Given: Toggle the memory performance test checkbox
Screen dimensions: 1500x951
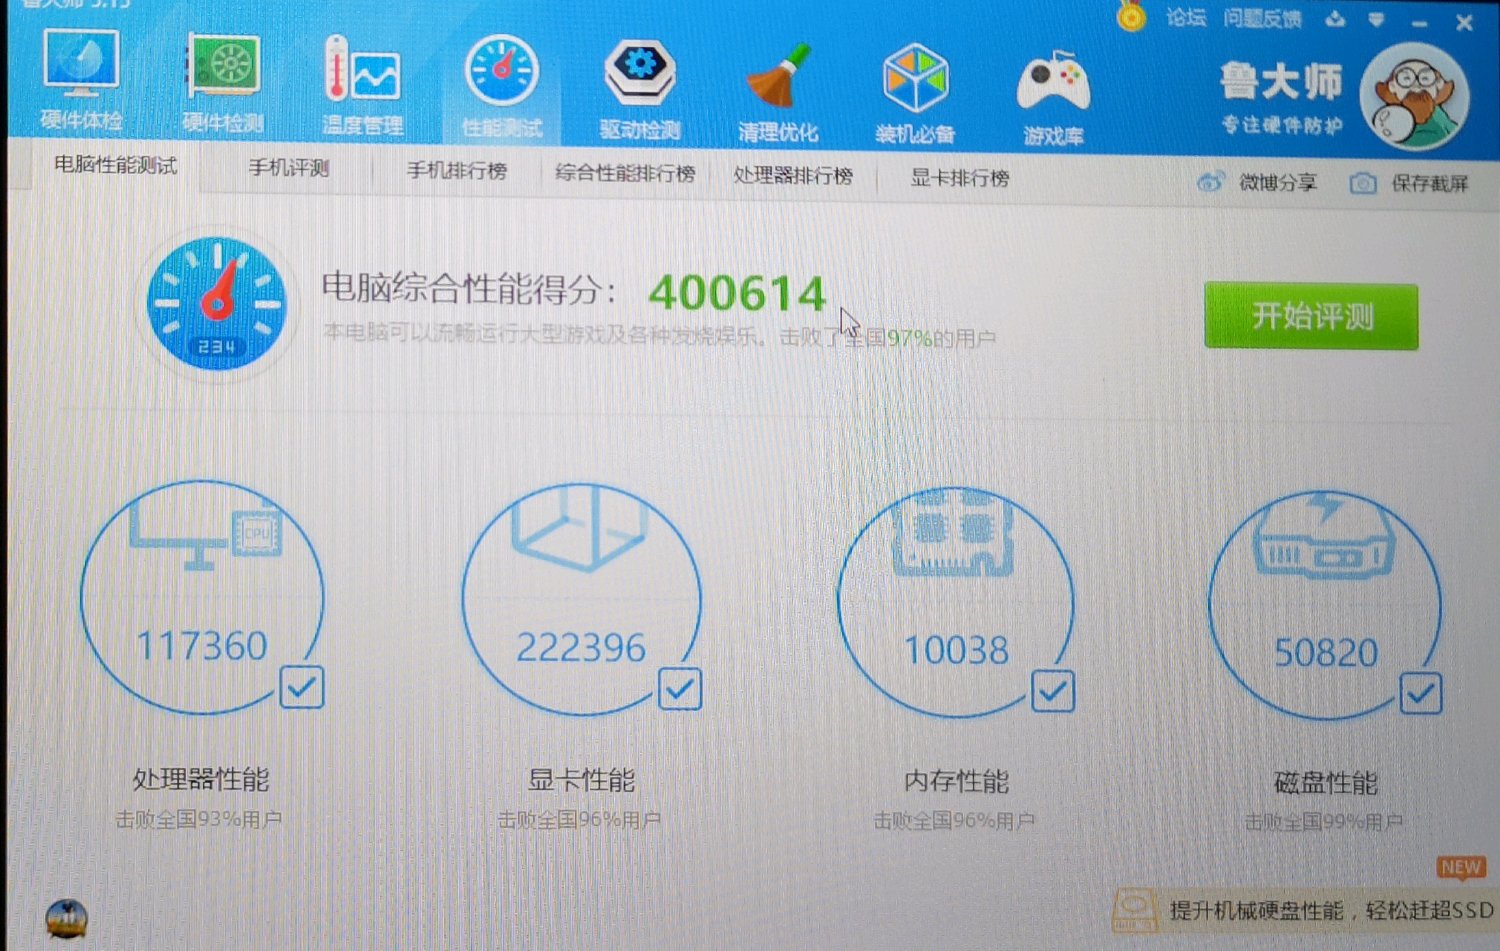Looking at the screenshot, I should (1053, 691).
